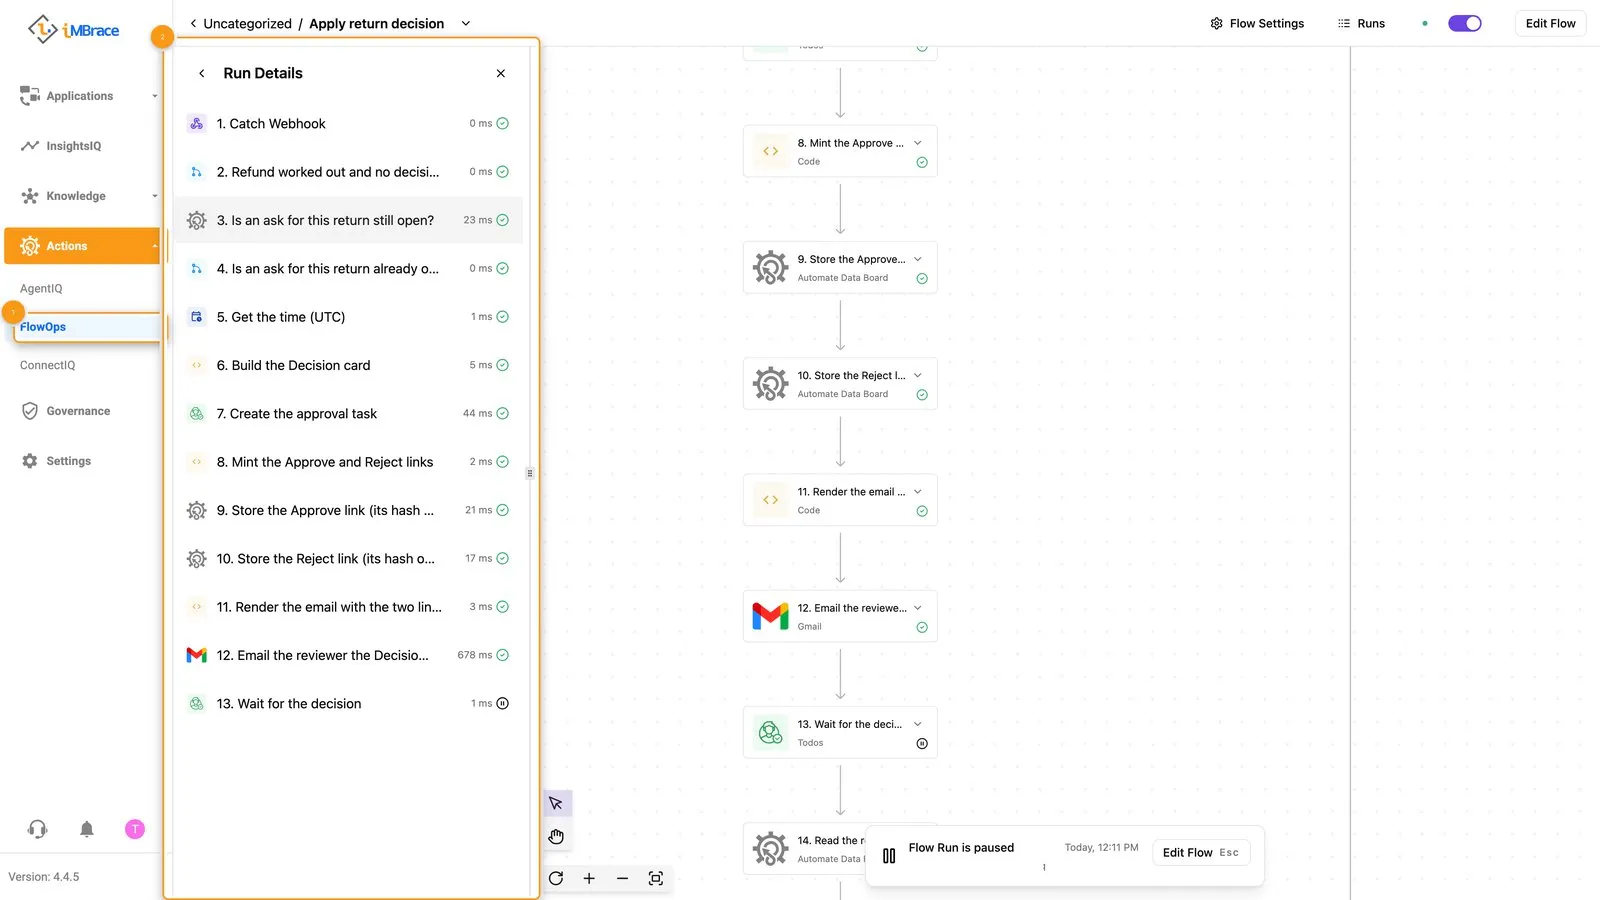The image size is (1600, 900).
Task: Open step 13. Wait for the decision
Action: point(348,704)
